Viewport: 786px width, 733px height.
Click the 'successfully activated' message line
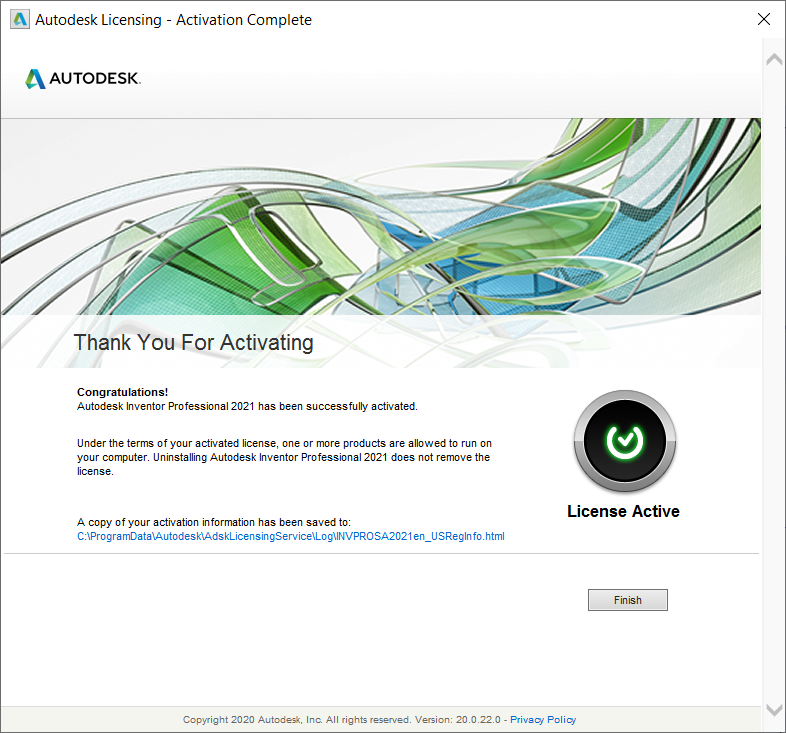tap(247, 406)
